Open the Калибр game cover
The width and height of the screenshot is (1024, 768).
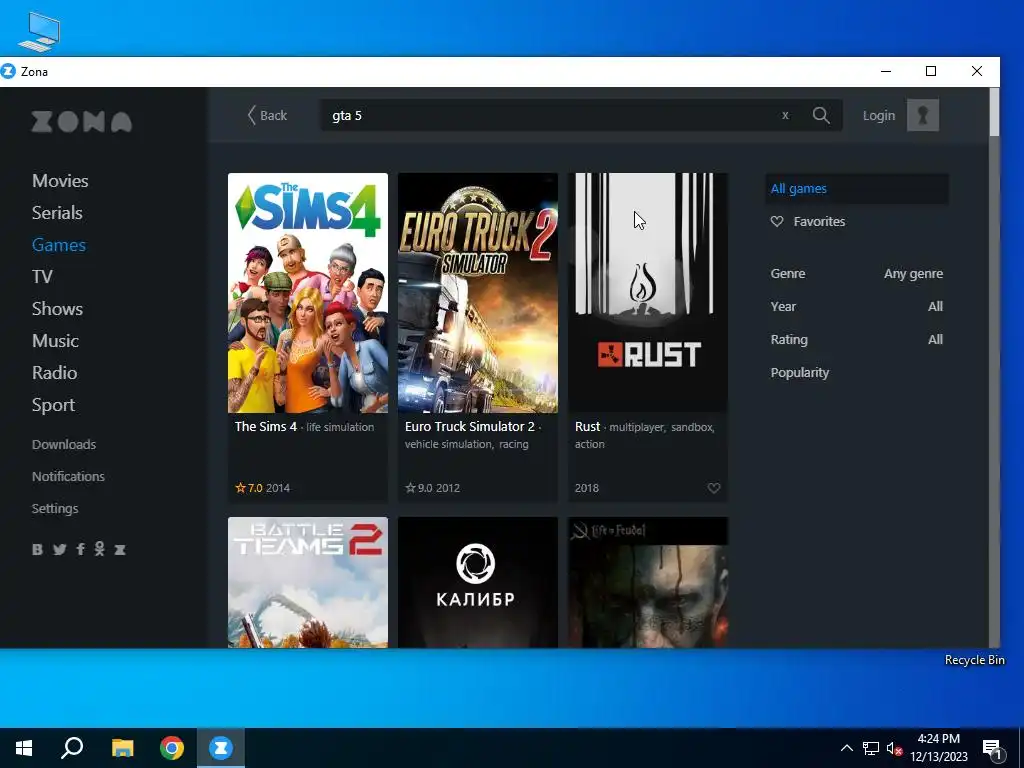(x=478, y=583)
